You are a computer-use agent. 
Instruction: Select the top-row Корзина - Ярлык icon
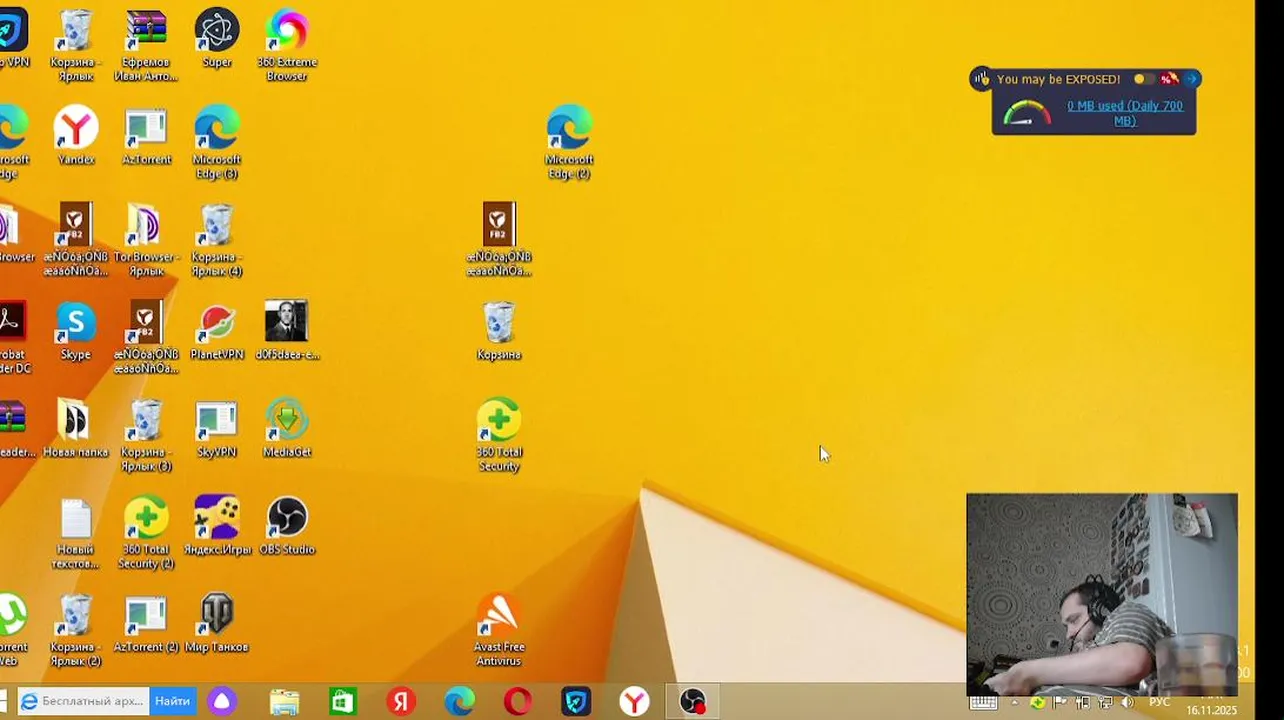click(76, 45)
